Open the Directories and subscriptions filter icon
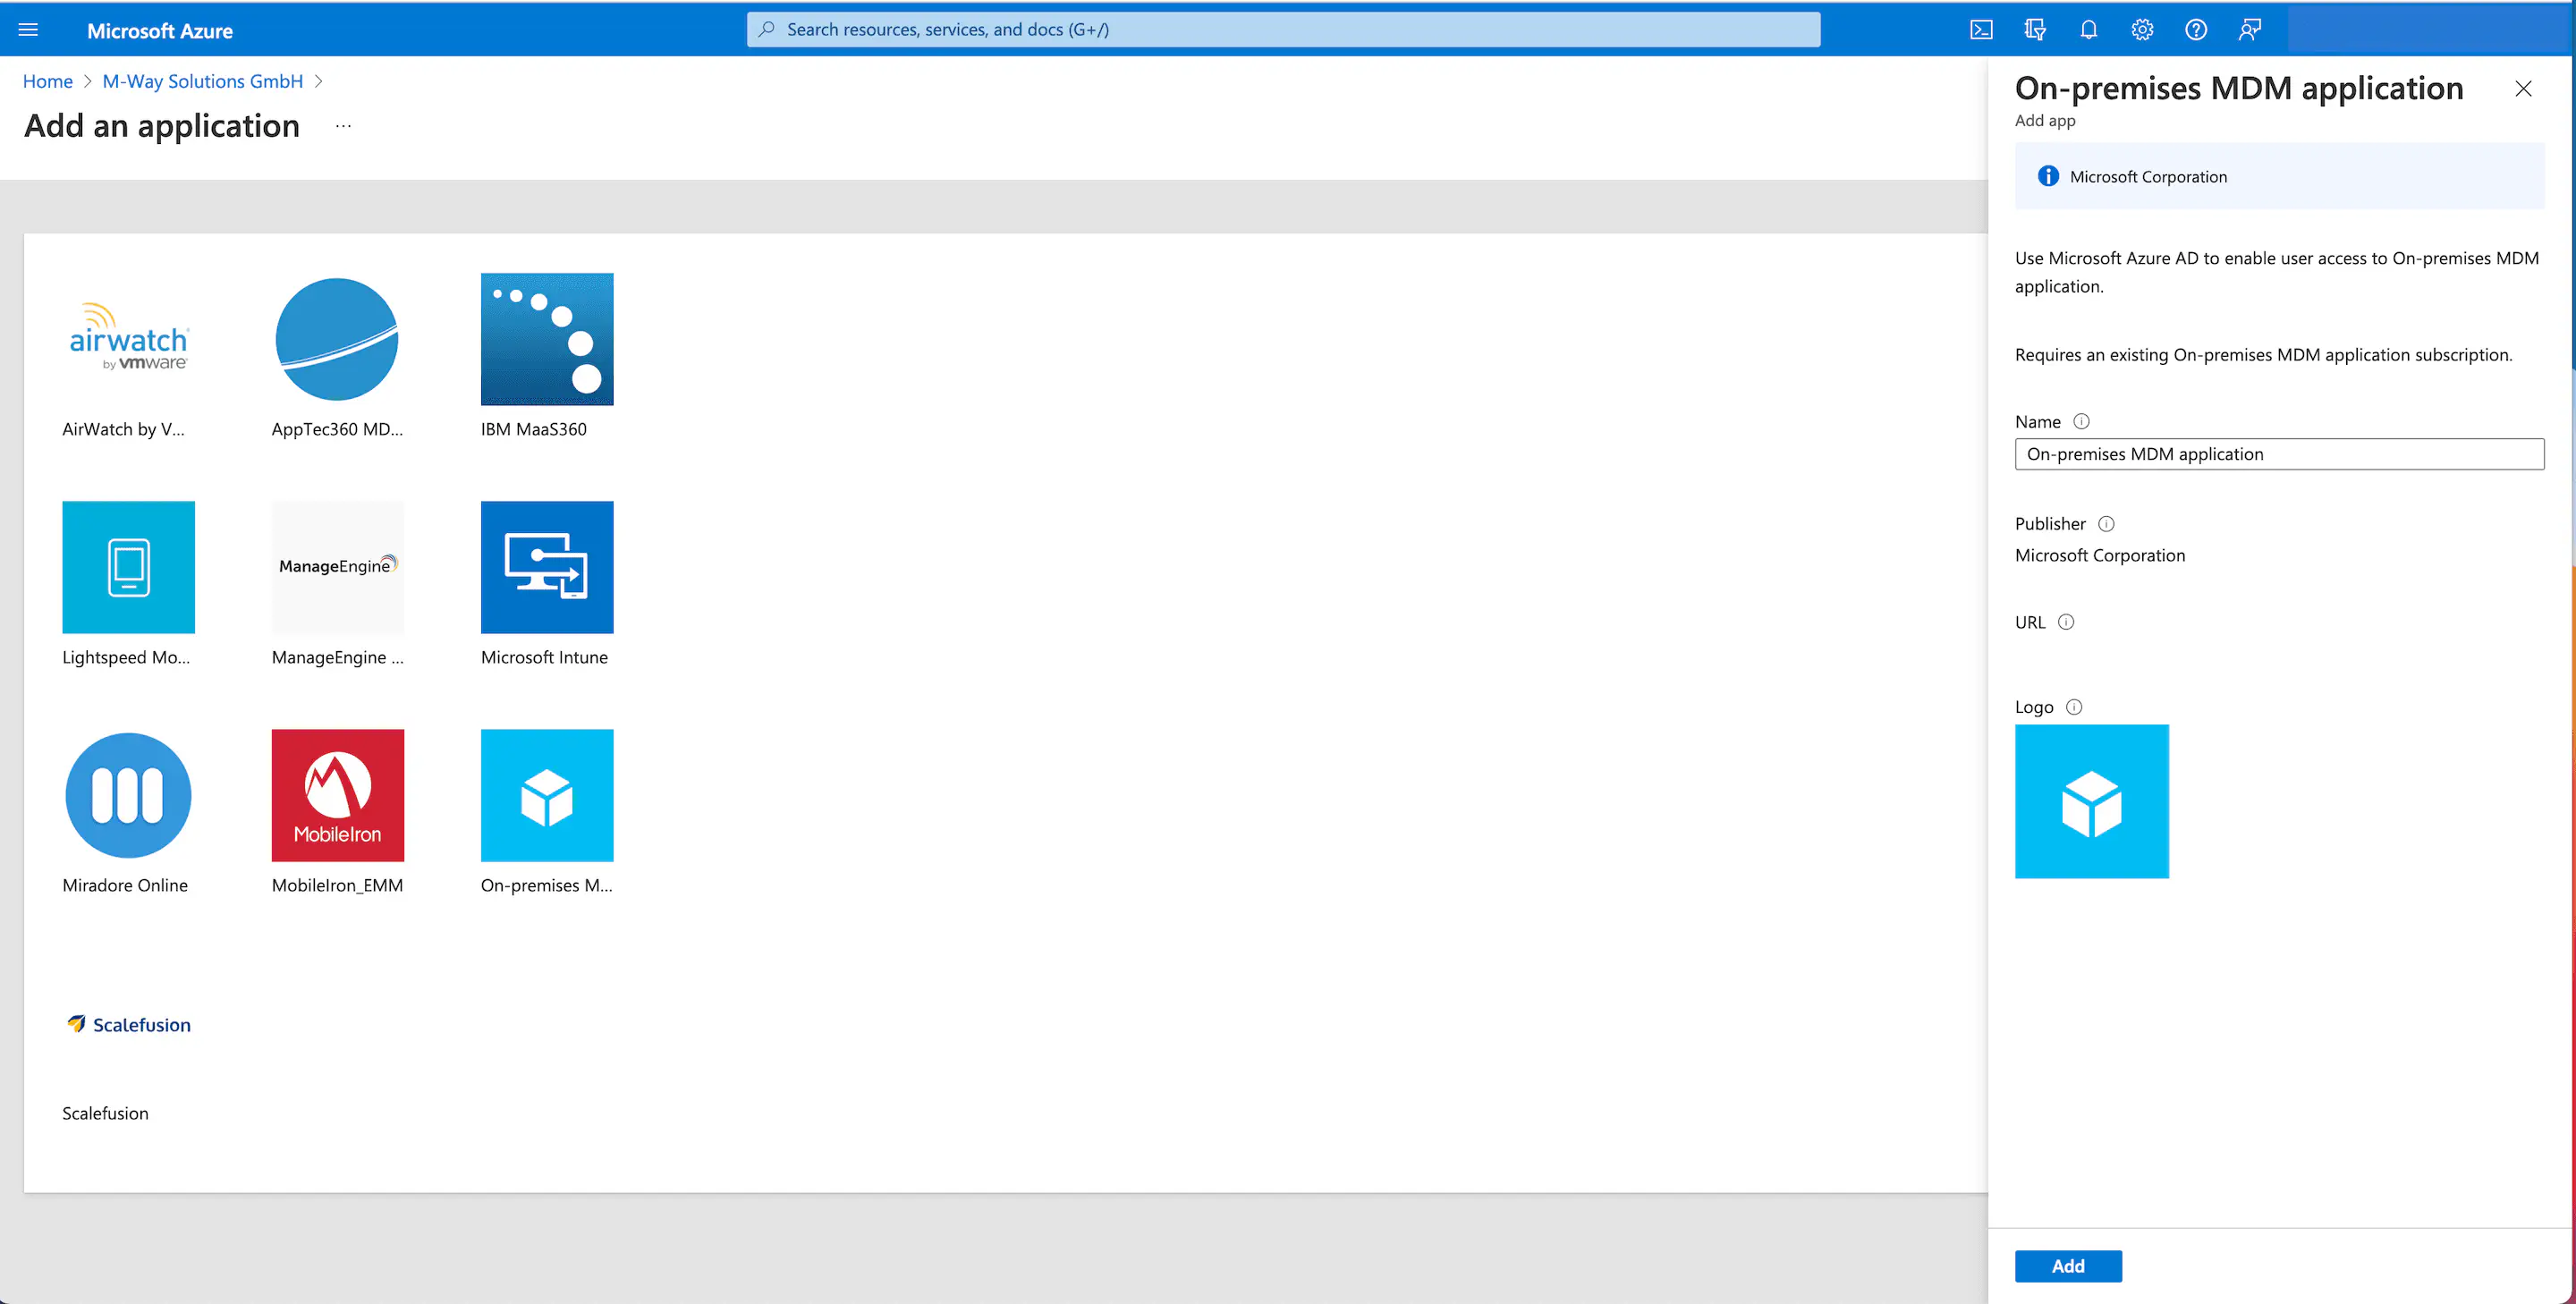This screenshot has width=2576, height=1304. 2035,29
